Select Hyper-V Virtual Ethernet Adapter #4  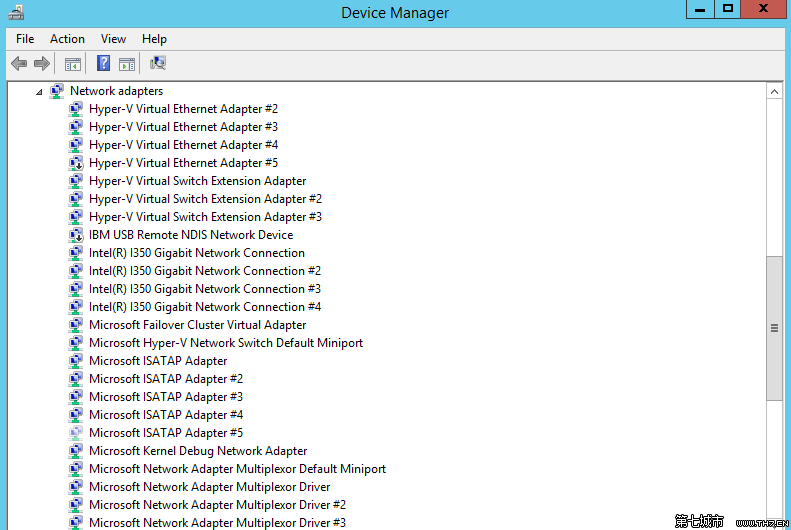183,145
